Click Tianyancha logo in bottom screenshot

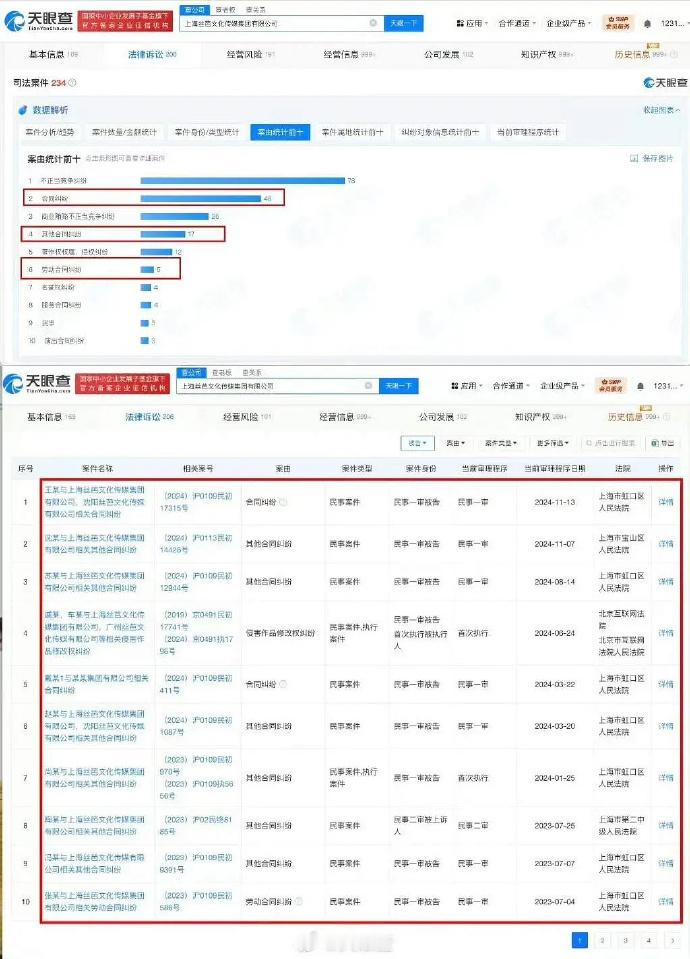pos(38,383)
